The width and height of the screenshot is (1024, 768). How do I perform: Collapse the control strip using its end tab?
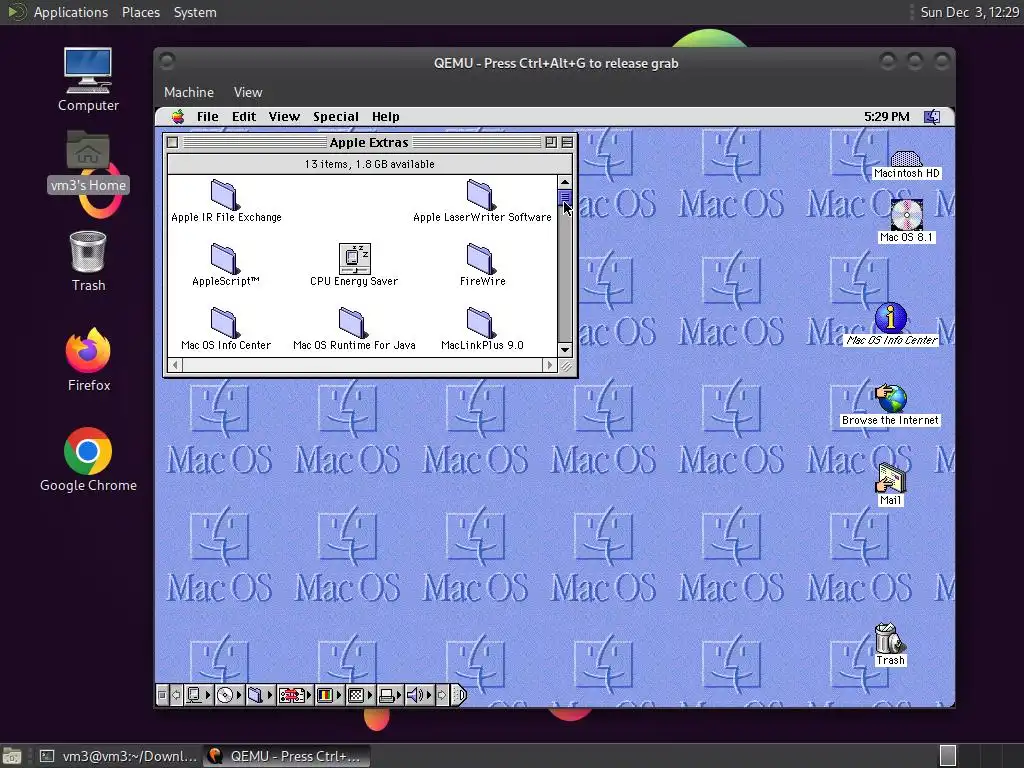click(x=460, y=695)
